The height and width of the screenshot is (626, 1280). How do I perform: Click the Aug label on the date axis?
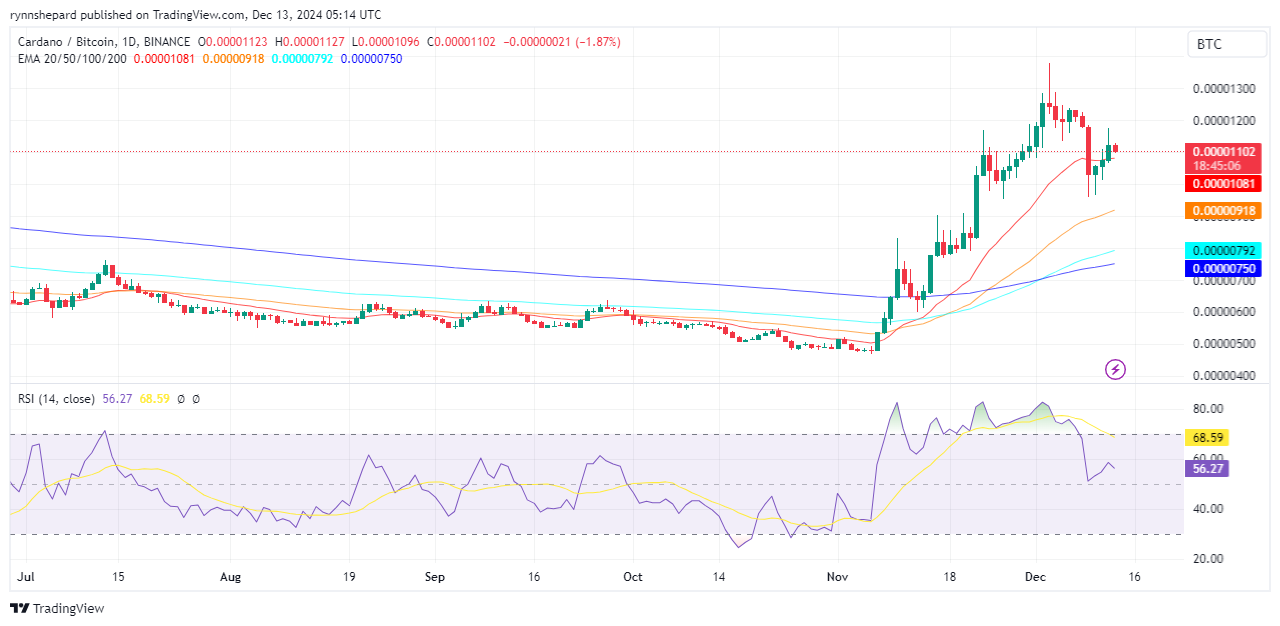click(231, 577)
